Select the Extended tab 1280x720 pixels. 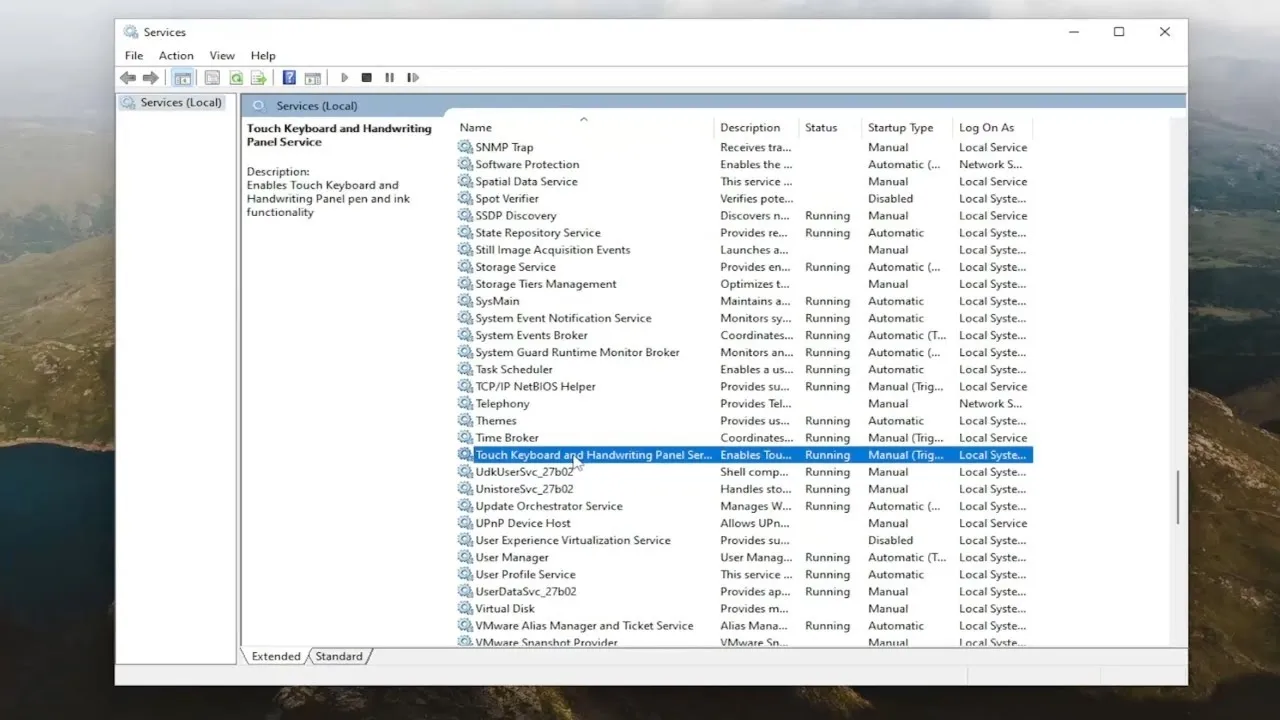click(x=274, y=656)
